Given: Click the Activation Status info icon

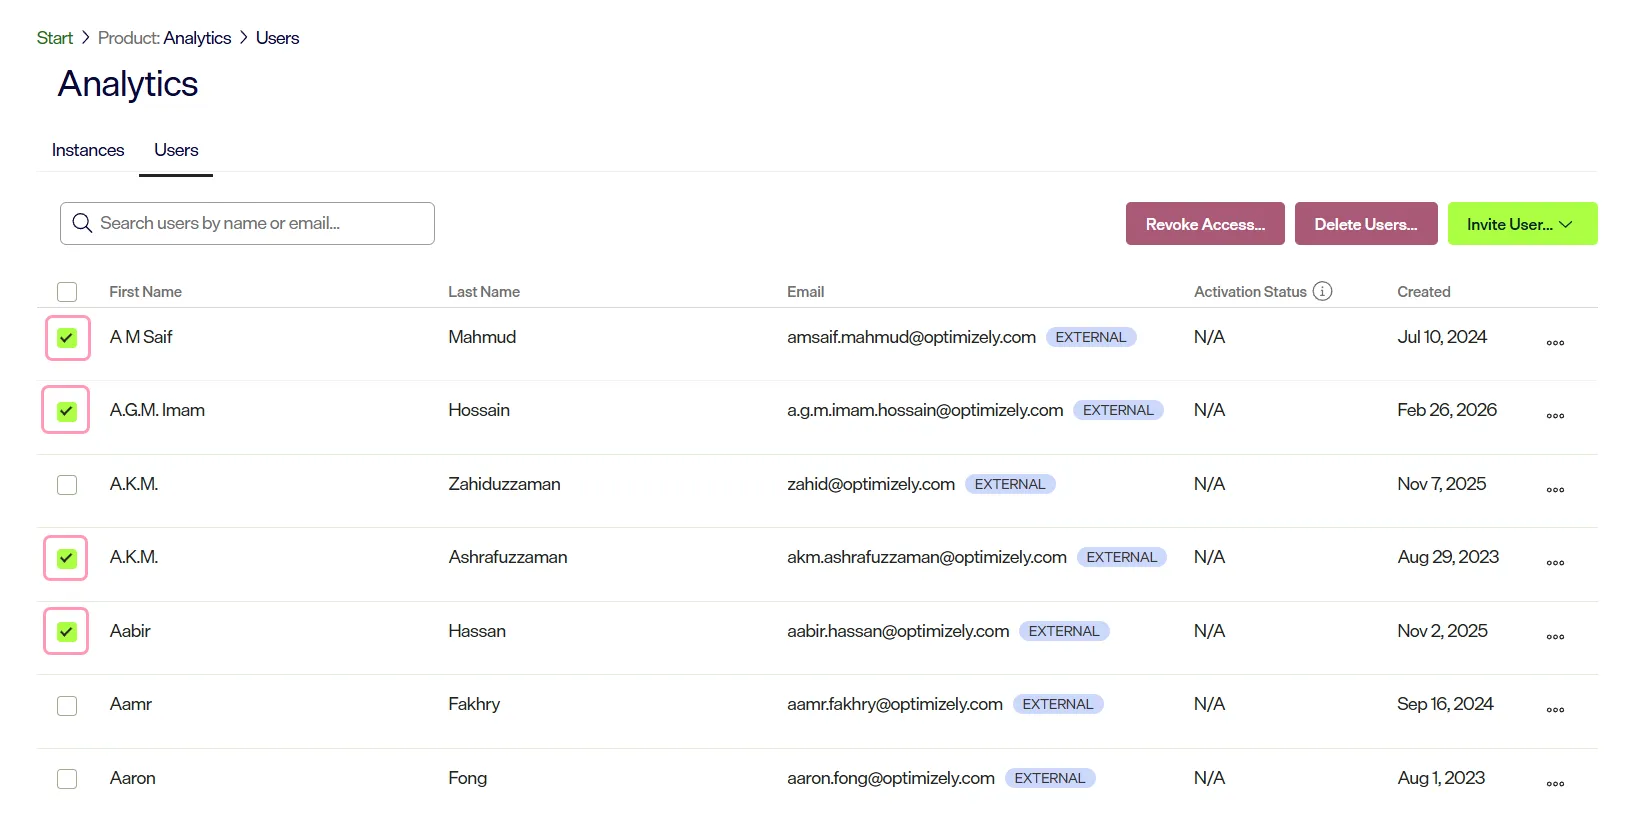Looking at the screenshot, I should (x=1322, y=291).
